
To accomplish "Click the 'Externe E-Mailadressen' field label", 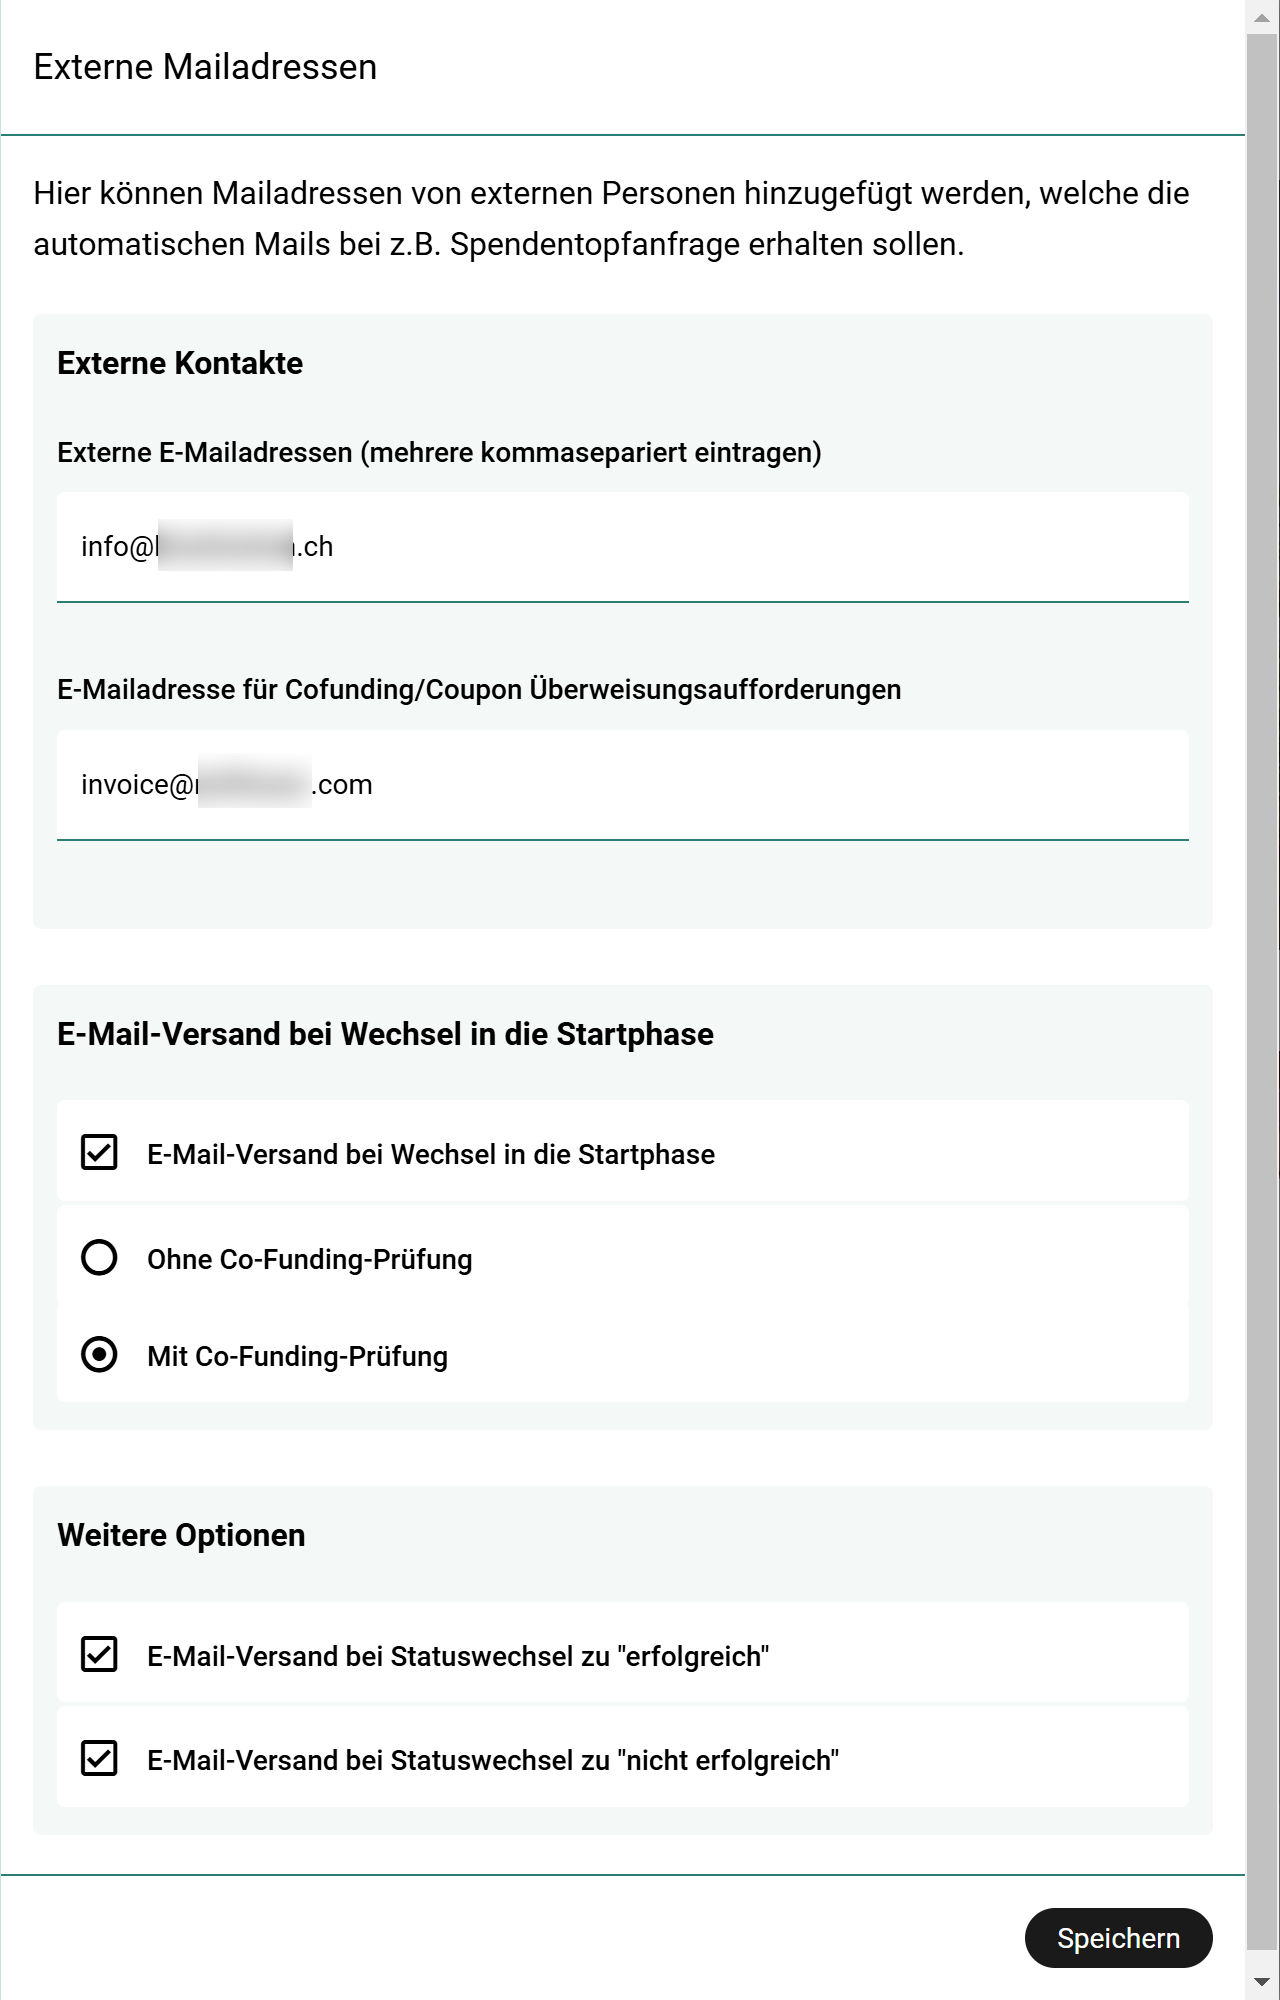I will pyautogui.click(x=439, y=453).
